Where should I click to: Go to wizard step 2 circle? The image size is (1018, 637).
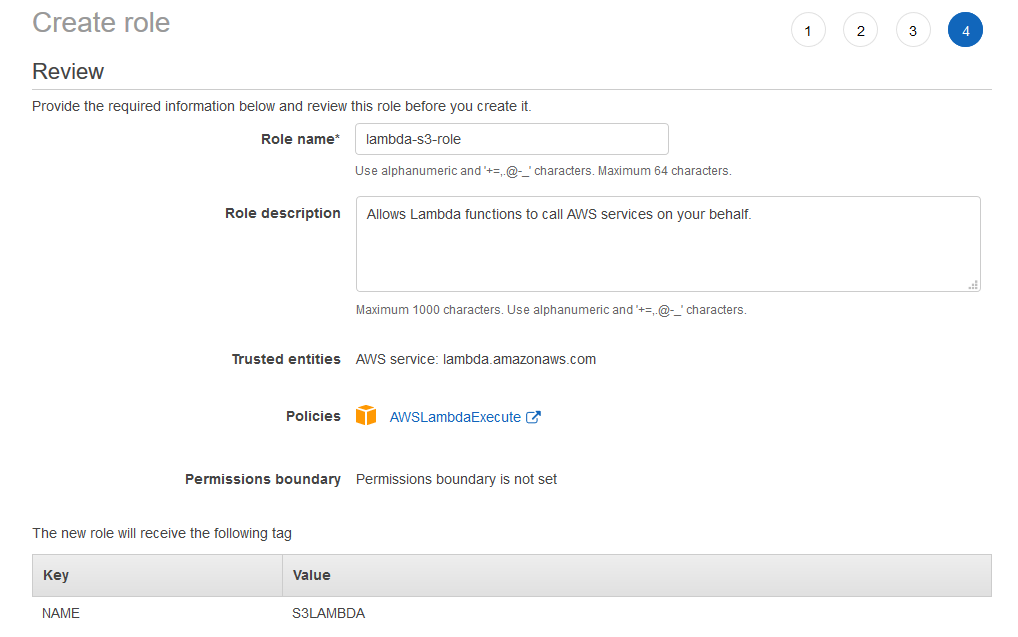860,30
